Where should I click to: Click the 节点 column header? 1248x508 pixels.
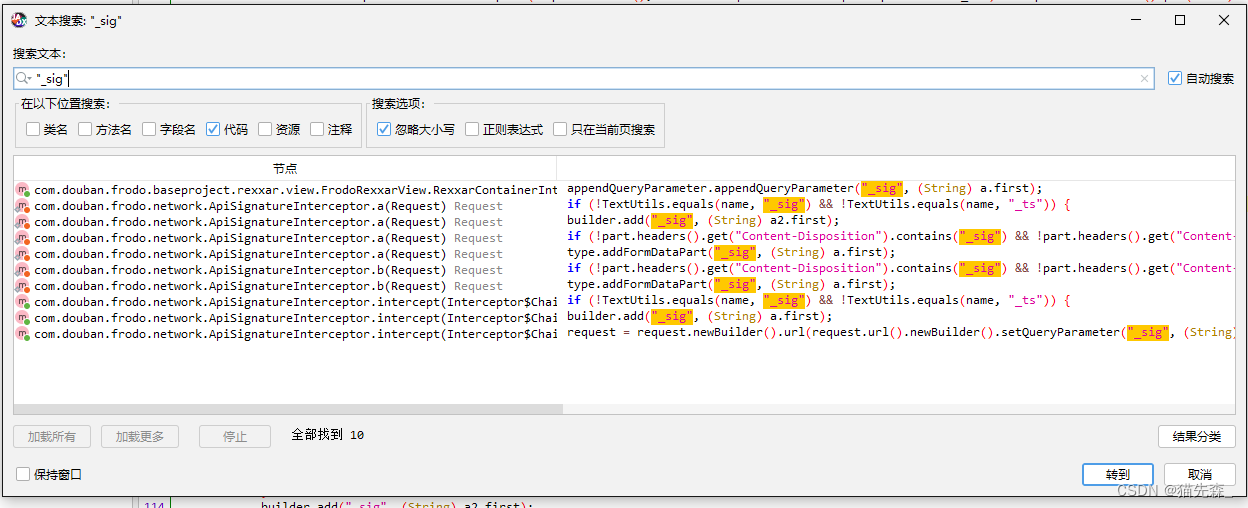tap(285, 168)
